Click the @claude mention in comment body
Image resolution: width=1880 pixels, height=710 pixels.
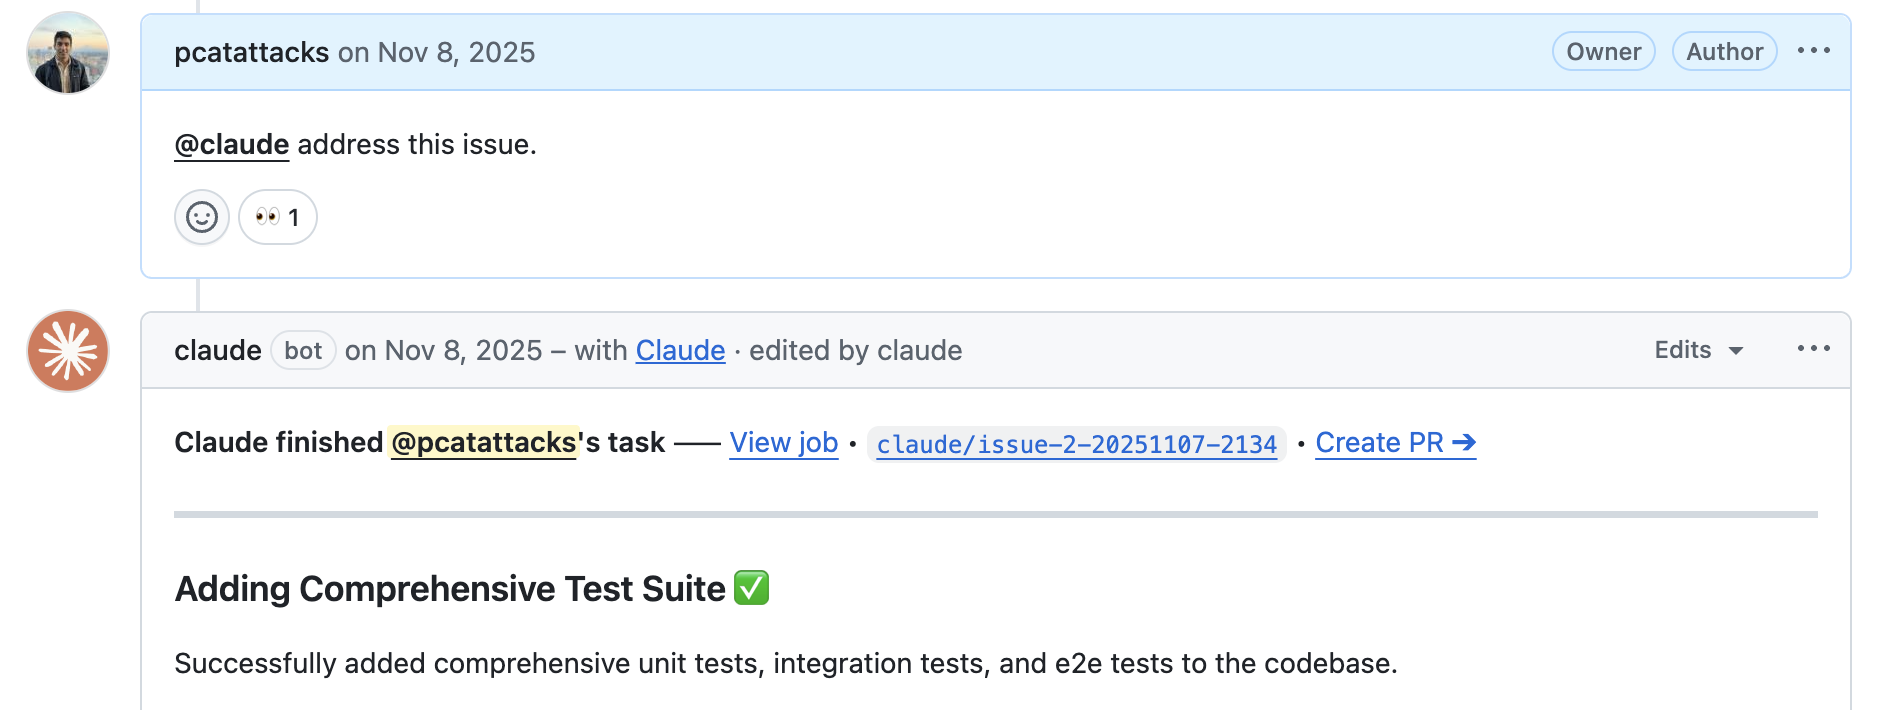click(x=232, y=145)
